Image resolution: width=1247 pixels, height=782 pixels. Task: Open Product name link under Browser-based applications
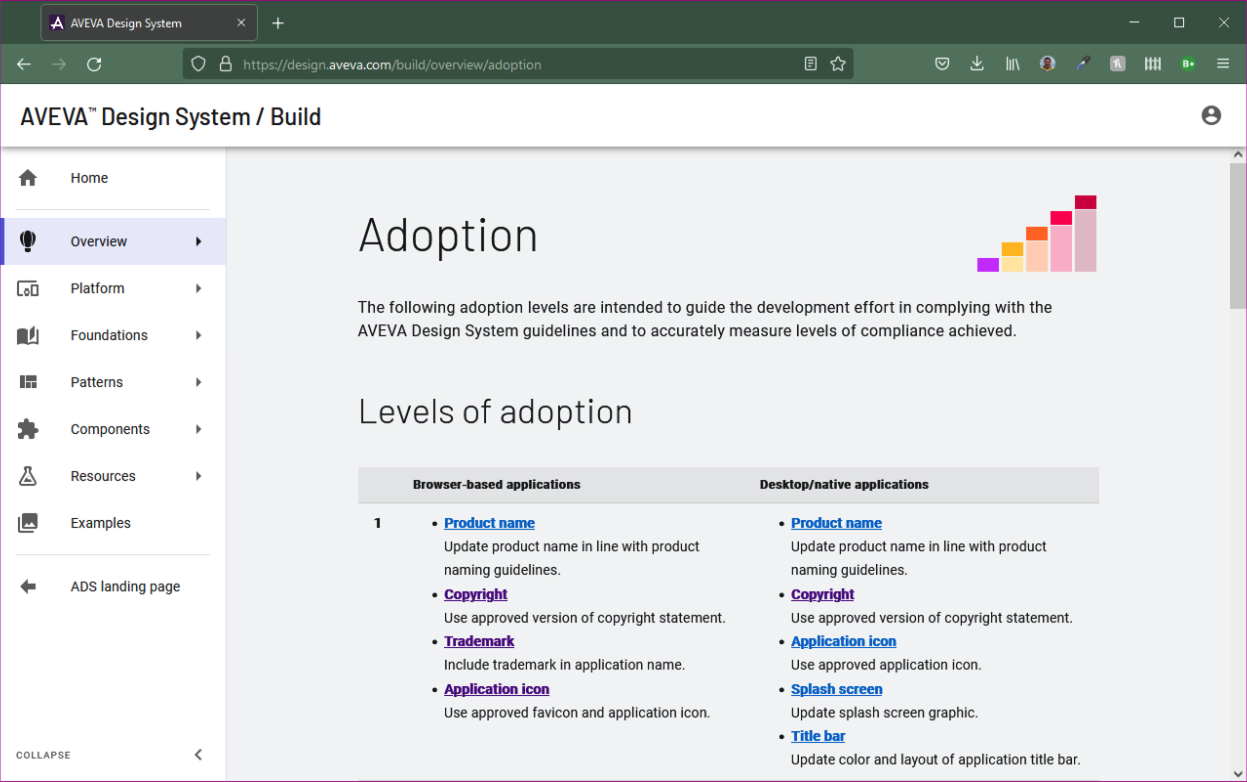(489, 523)
